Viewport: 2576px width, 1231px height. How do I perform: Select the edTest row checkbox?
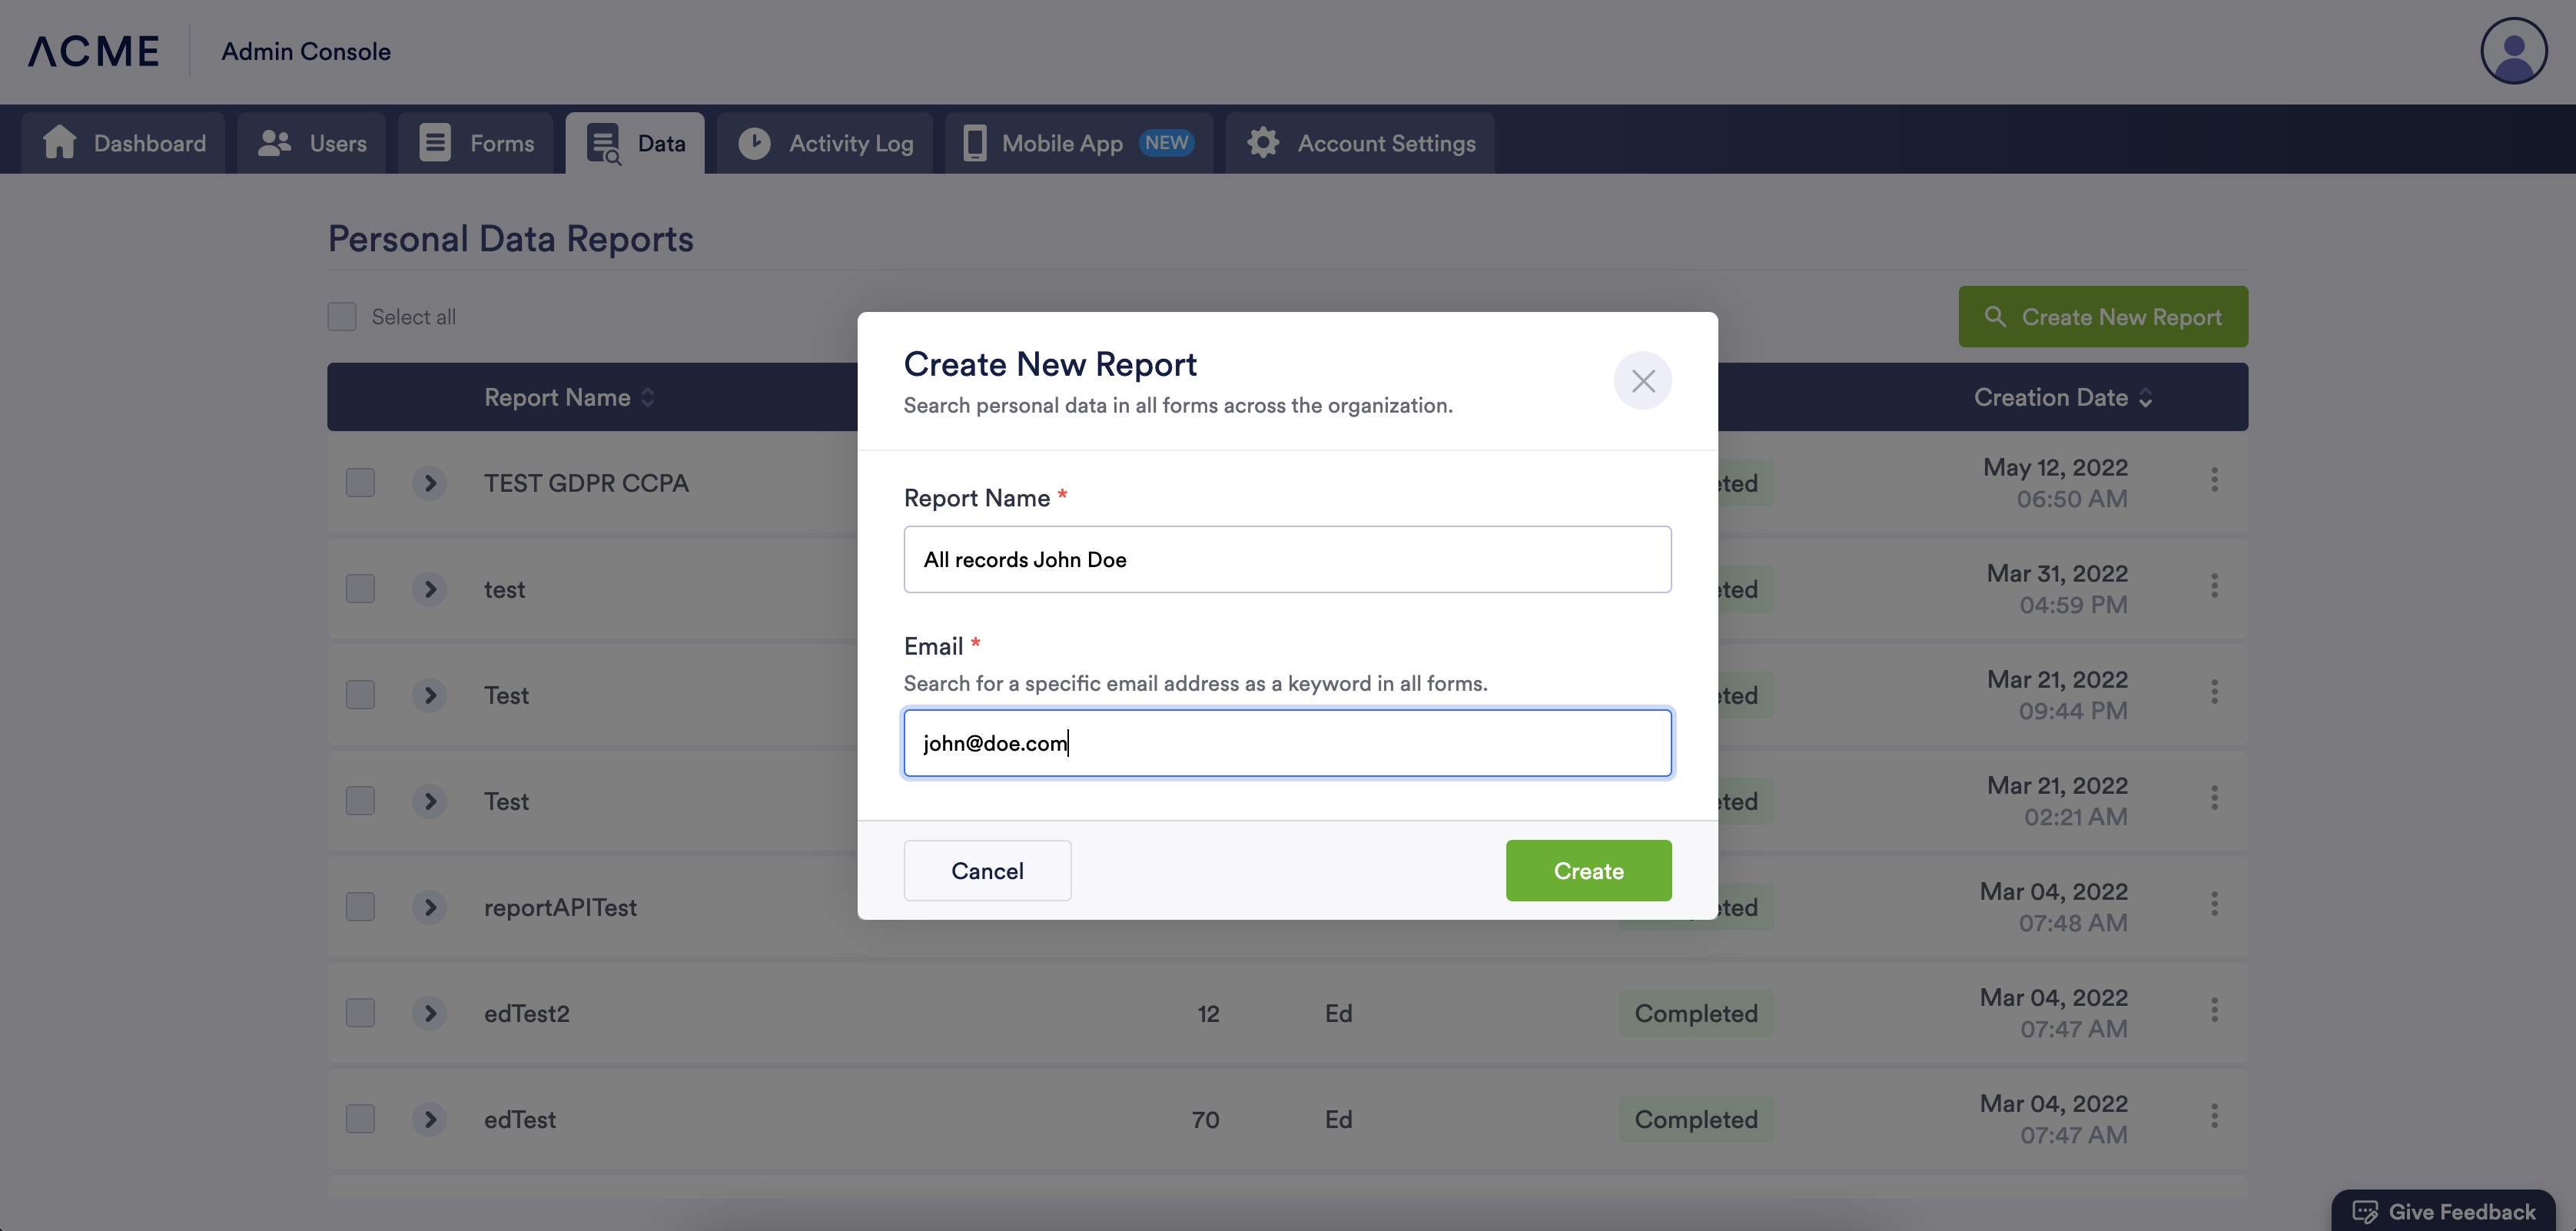360,1119
